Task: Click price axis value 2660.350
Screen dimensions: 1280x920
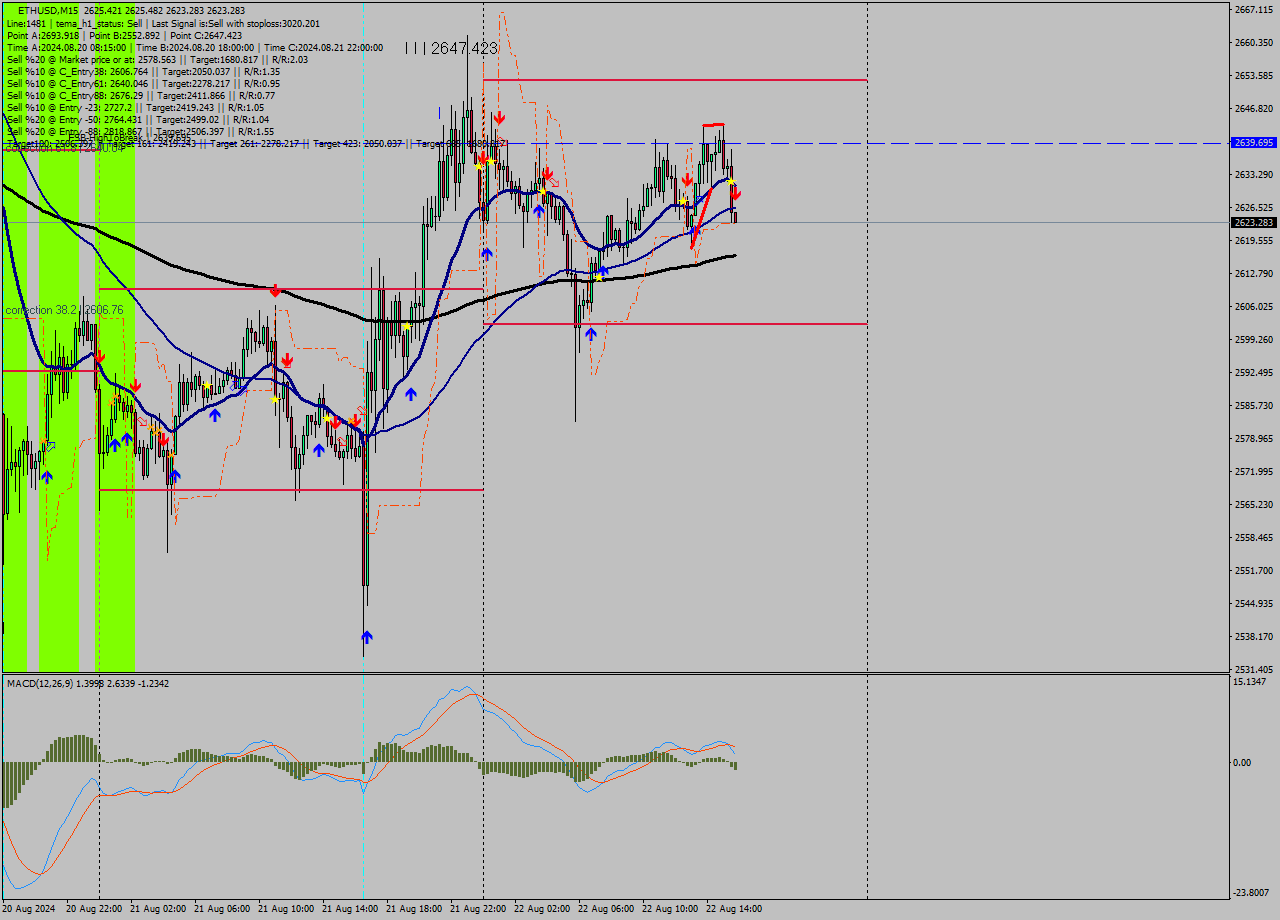Action: pyautogui.click(x=1253, y=43)
